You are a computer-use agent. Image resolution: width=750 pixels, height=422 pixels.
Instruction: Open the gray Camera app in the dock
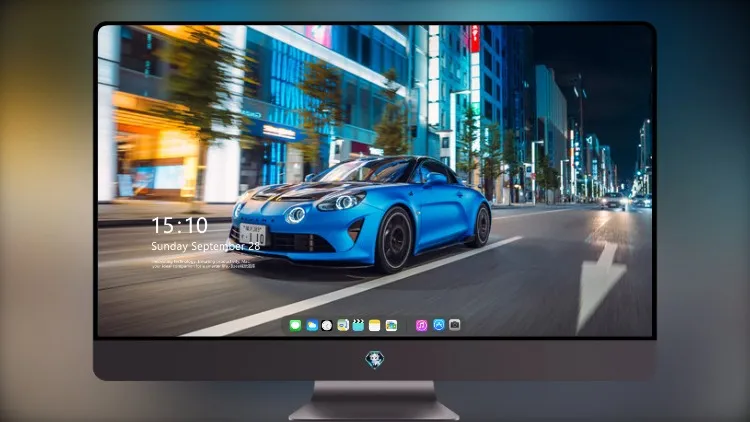454,325
